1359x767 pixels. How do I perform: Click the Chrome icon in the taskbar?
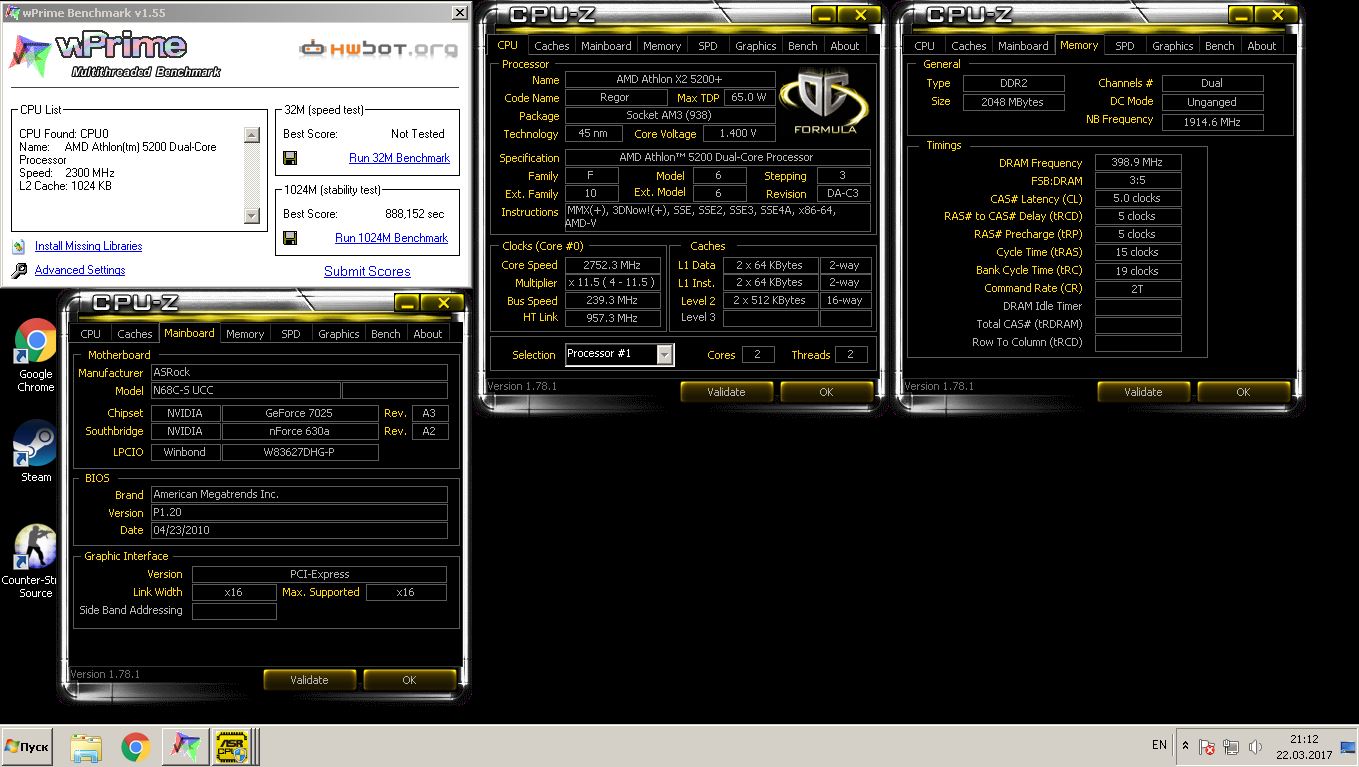click(136, 747)
